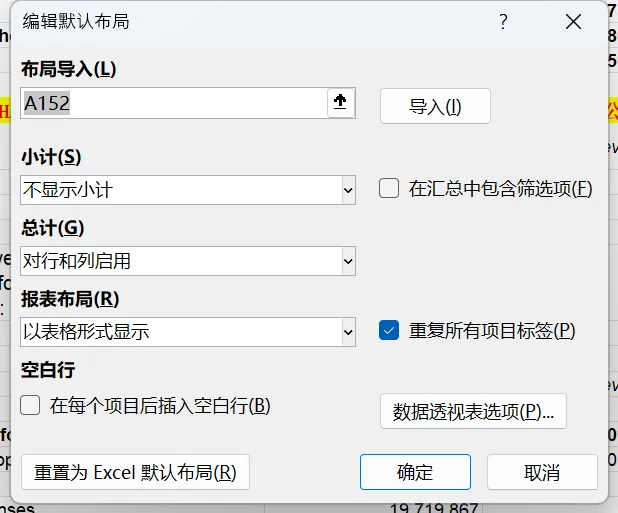Expand the 以表格形式显示 report layout dropdown

pos(188,332)
